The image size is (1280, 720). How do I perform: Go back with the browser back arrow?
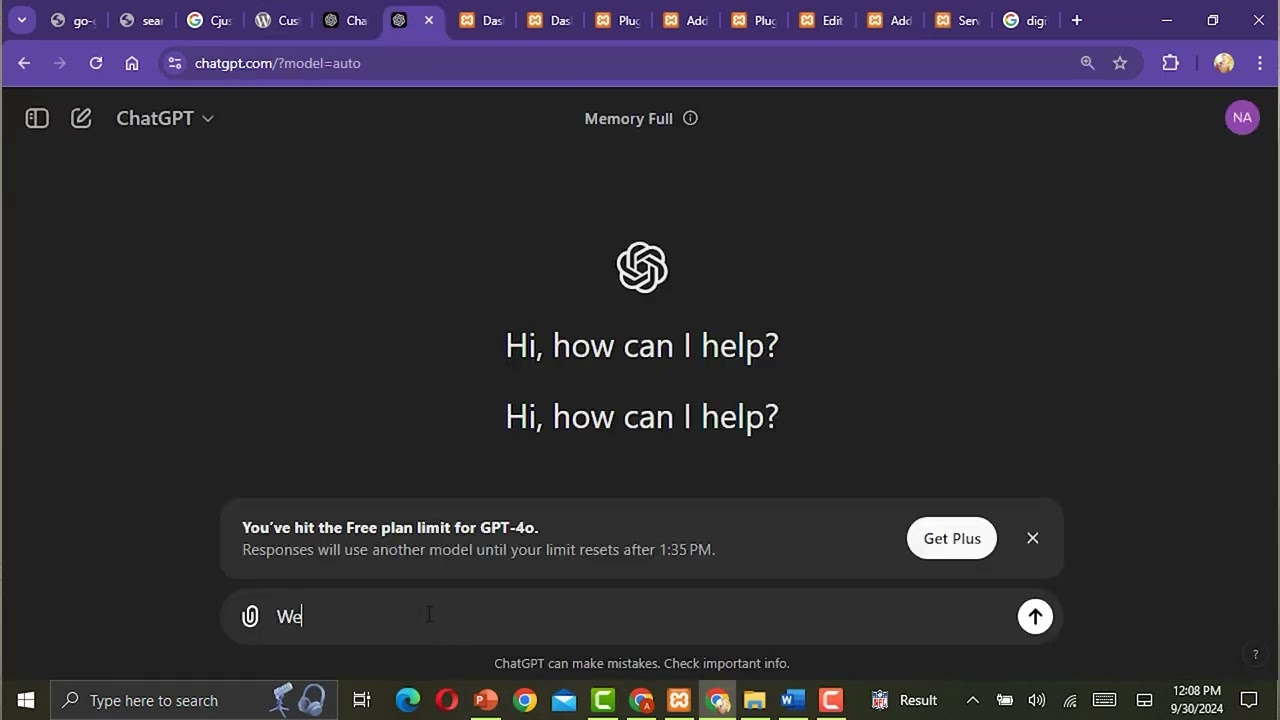pos(24,63)
